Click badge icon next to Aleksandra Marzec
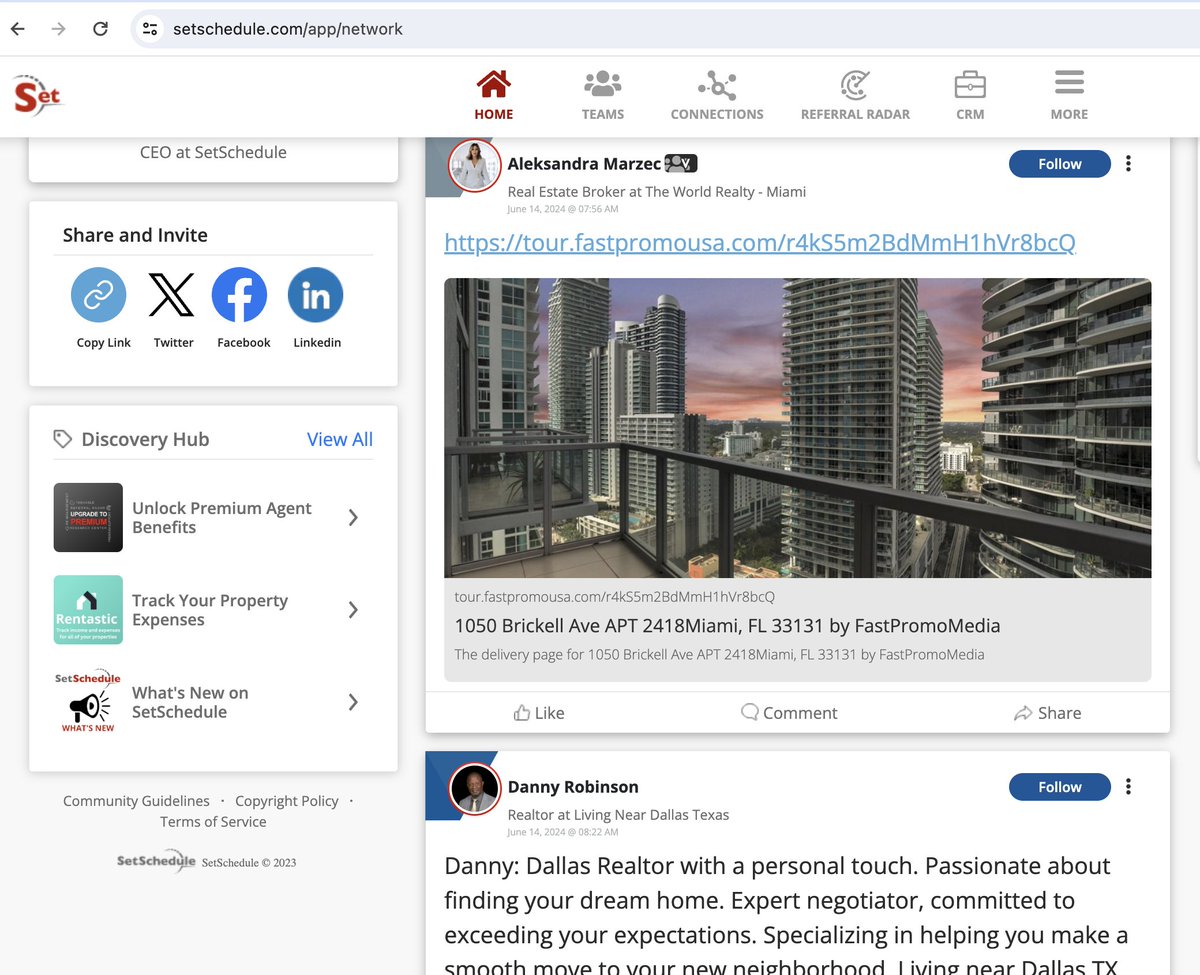 (x=681, y=163)
